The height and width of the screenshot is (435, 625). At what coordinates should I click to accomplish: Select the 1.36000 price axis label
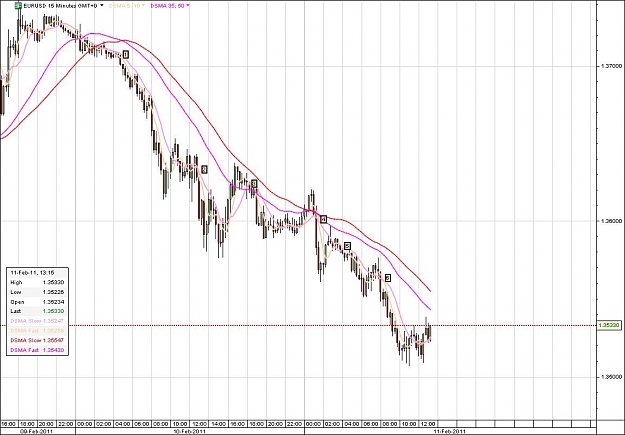pyautogui.click(x=611, y=221)
